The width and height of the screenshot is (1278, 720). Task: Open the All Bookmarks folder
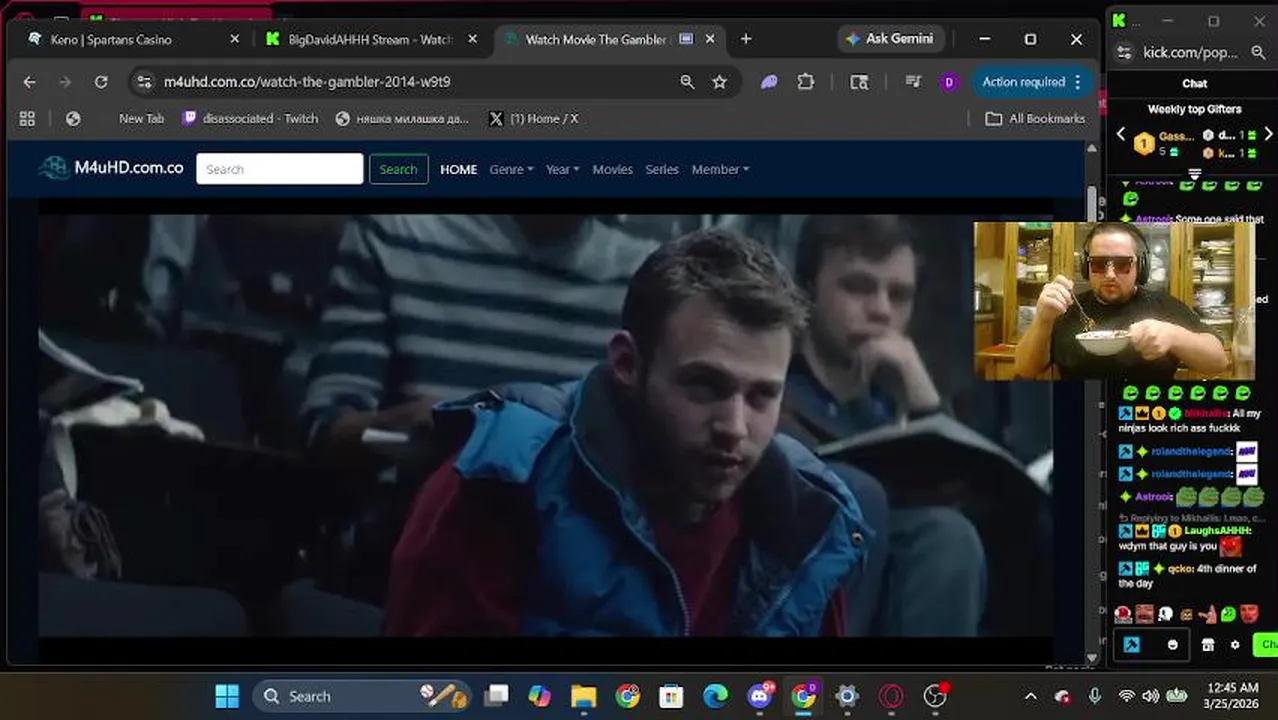point(1035,119)
